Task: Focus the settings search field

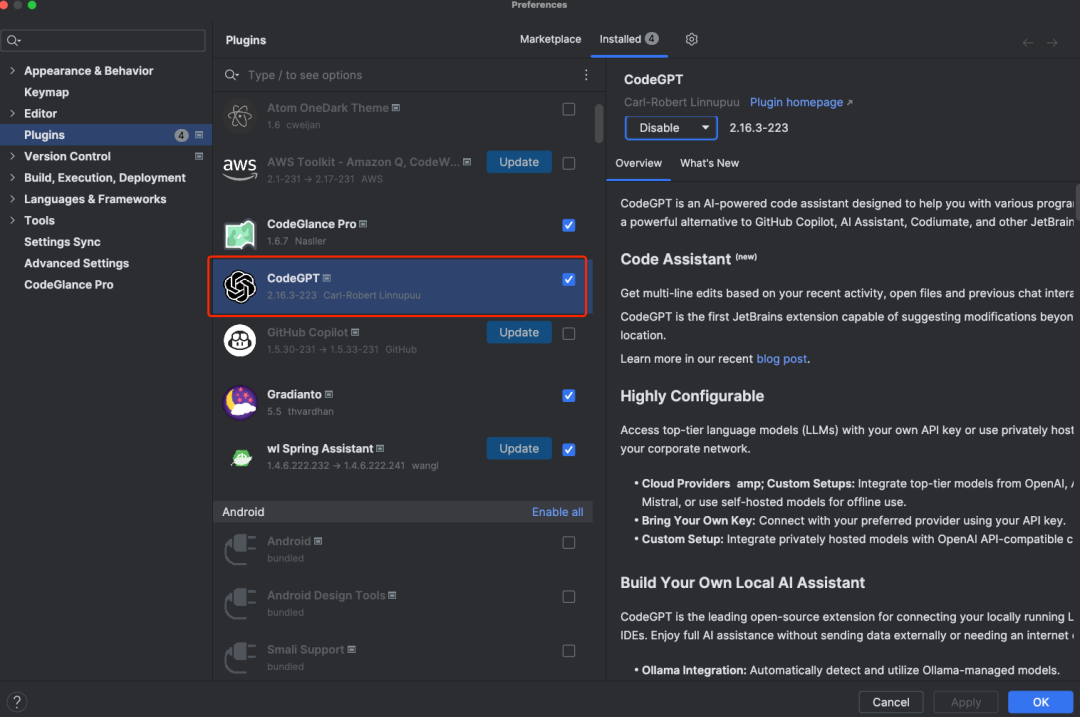Action: click(103, 41)
